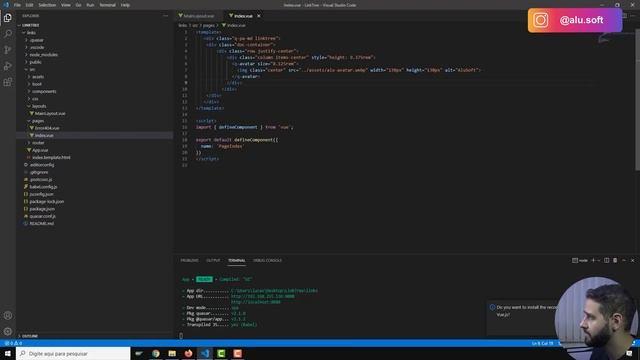Expand the .quasar folder
This screenshot has height=360, width=640.
point(36,40)
